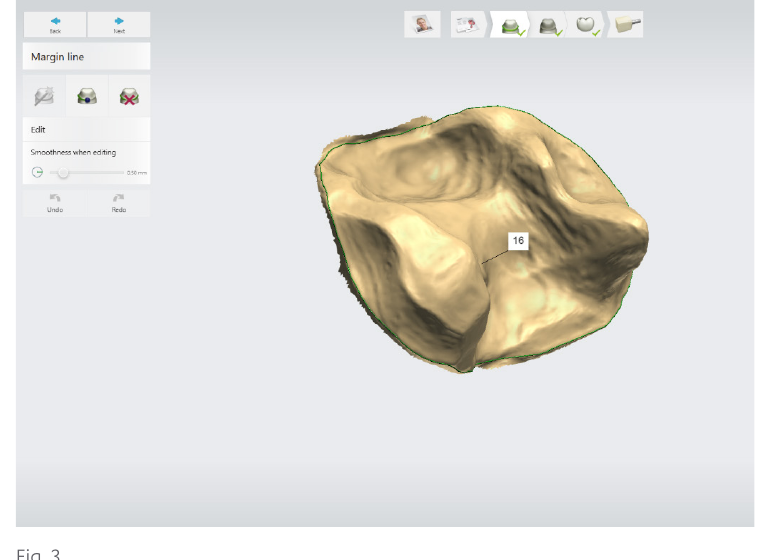Click the 3D tooth preparation model
The height and width of the screenshot is (560, 780).
481,239
